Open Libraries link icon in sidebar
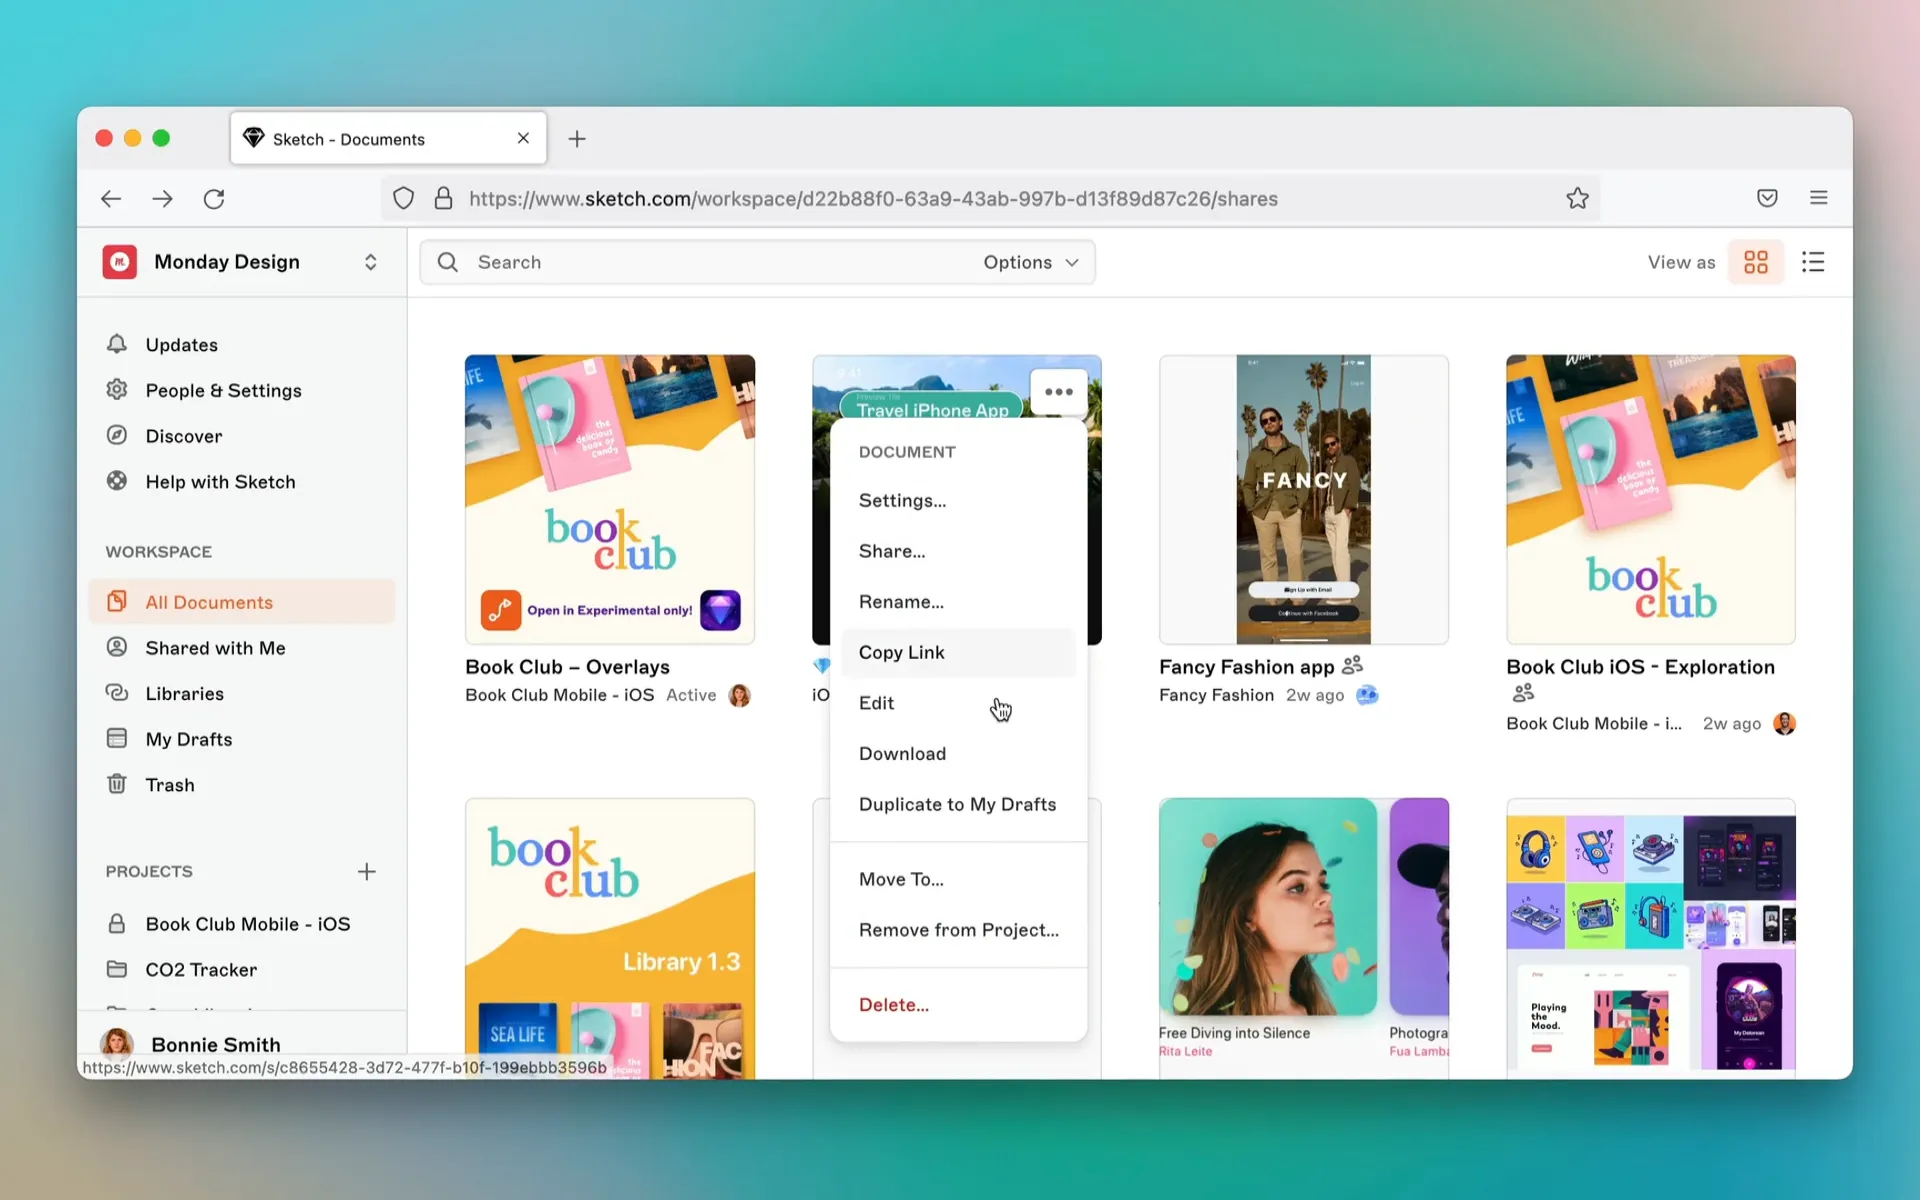Screen dimensions: 1920x1200 pyautogui.click(x=117, y=693)
